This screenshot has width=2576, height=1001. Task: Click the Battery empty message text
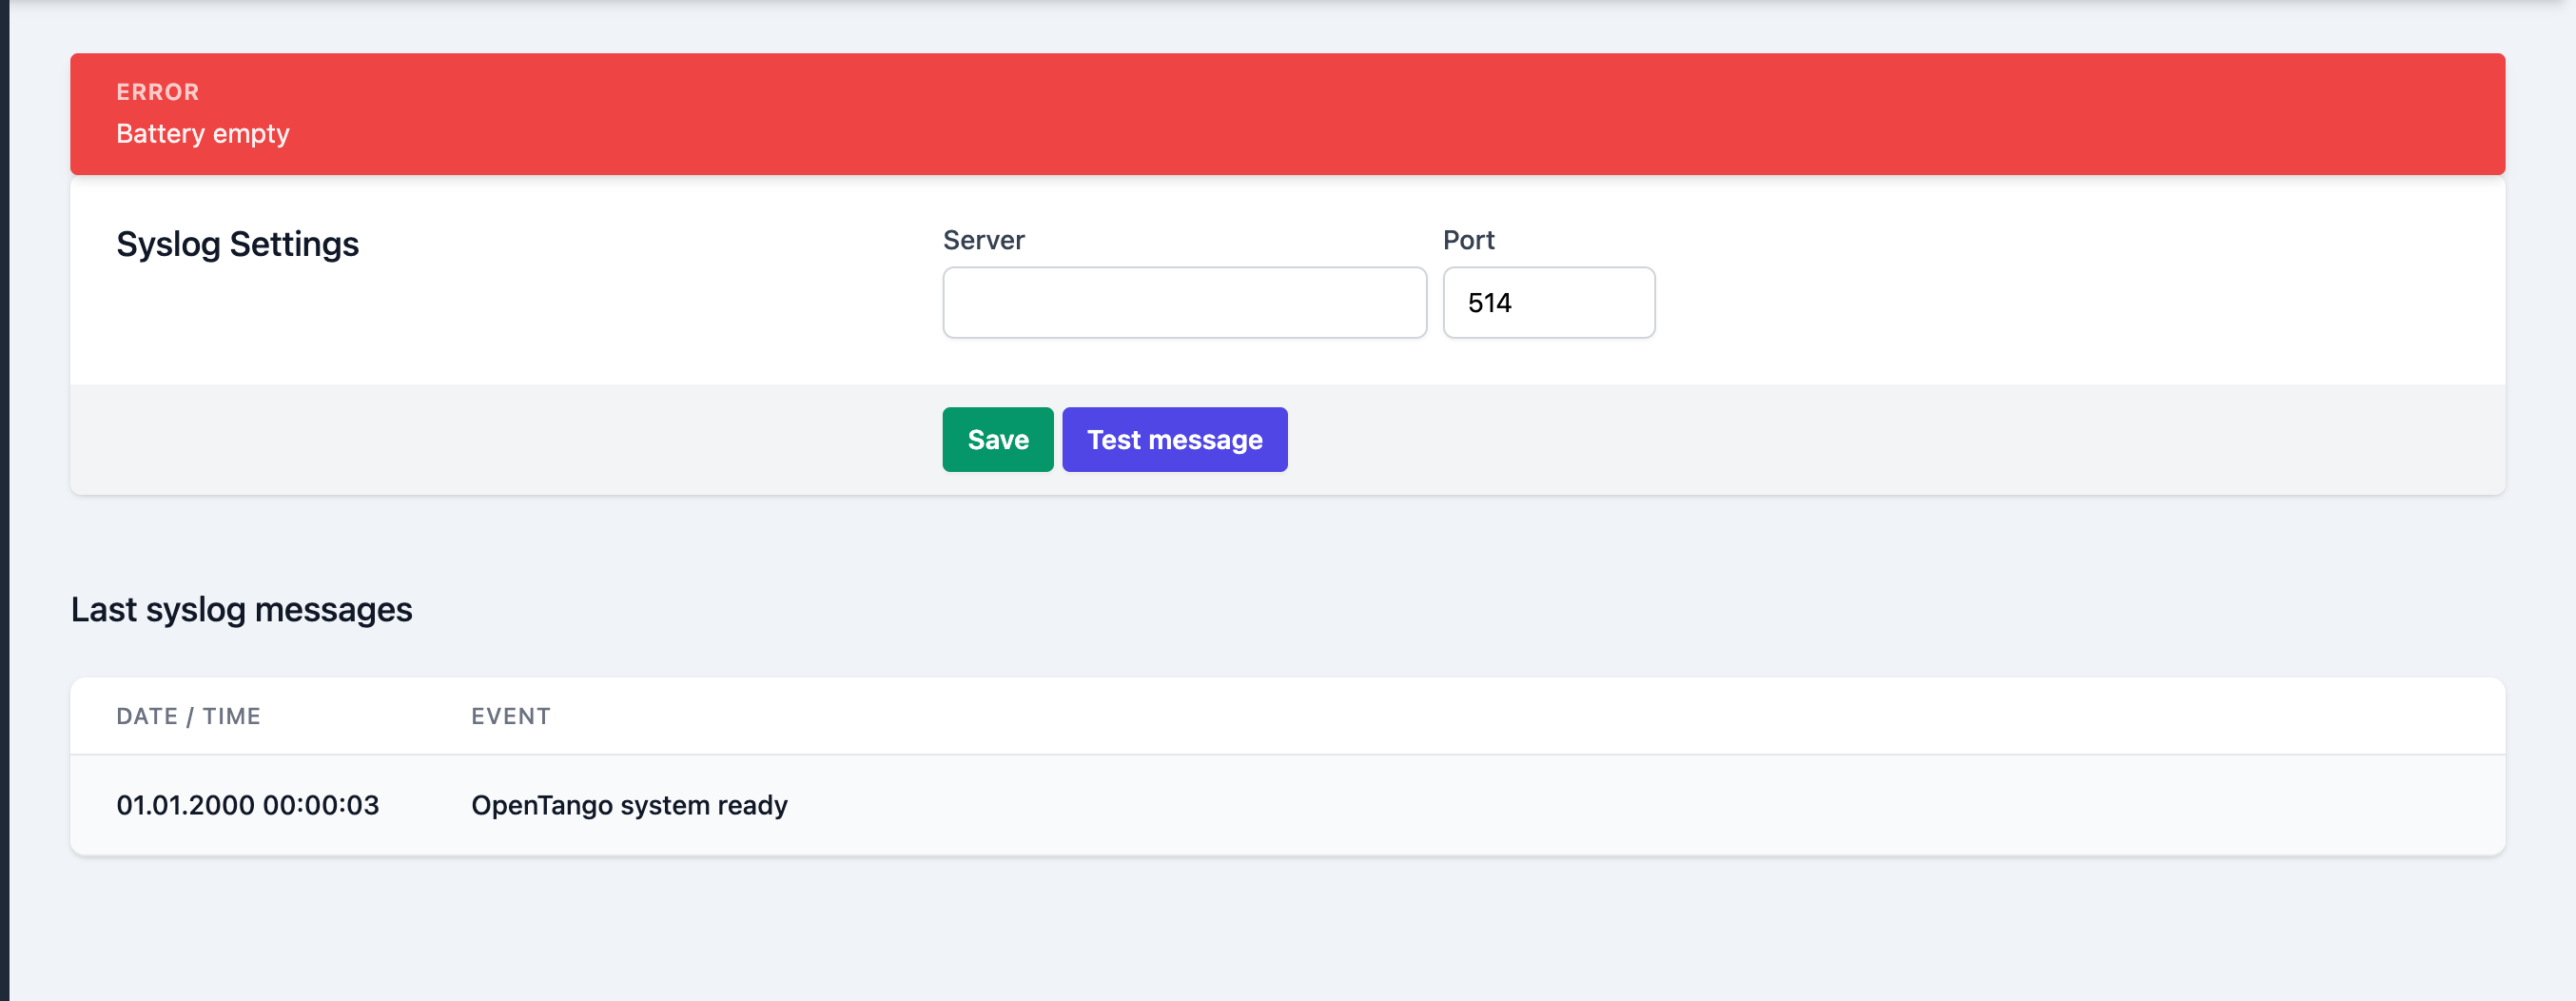(202, 134)
